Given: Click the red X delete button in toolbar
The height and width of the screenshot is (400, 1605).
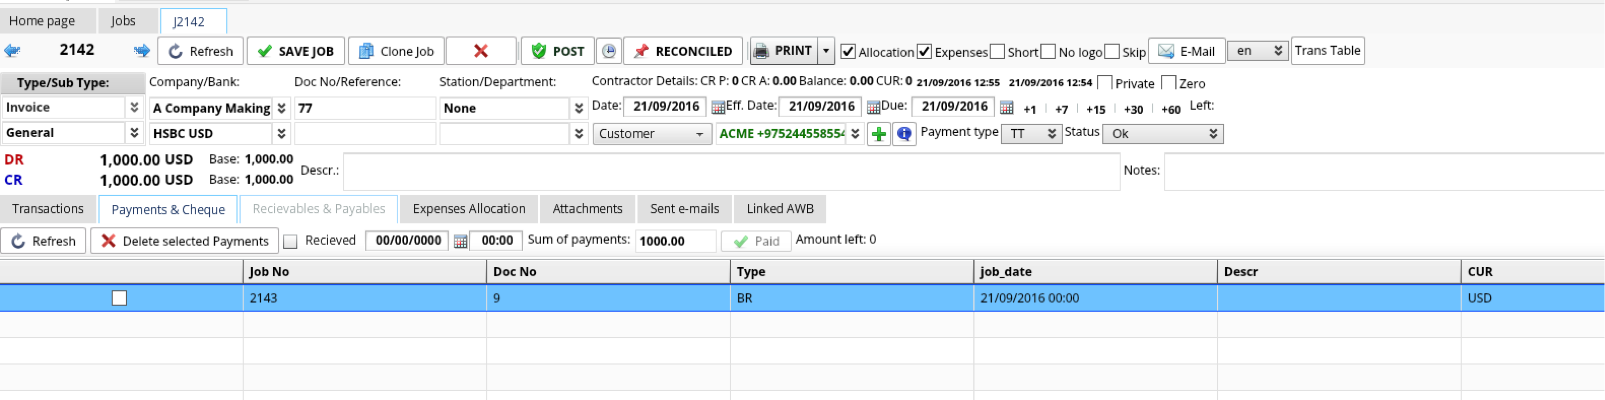Looking at the screenshot, I should [481, 51].
